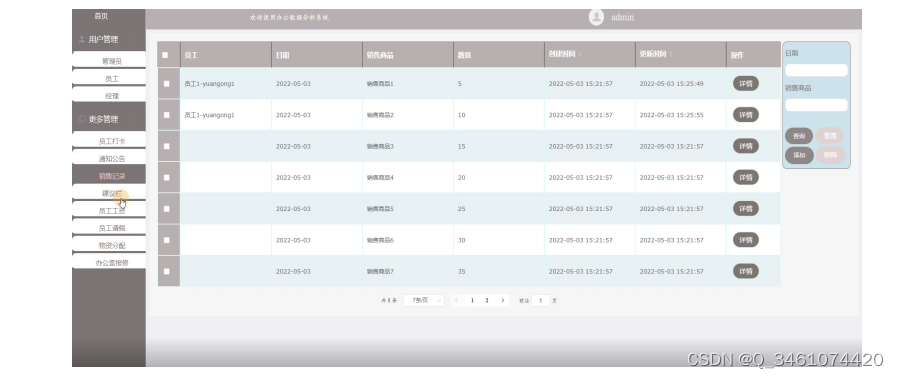
Task: Click the 添加 add button
Action: (x=799, y=155)
